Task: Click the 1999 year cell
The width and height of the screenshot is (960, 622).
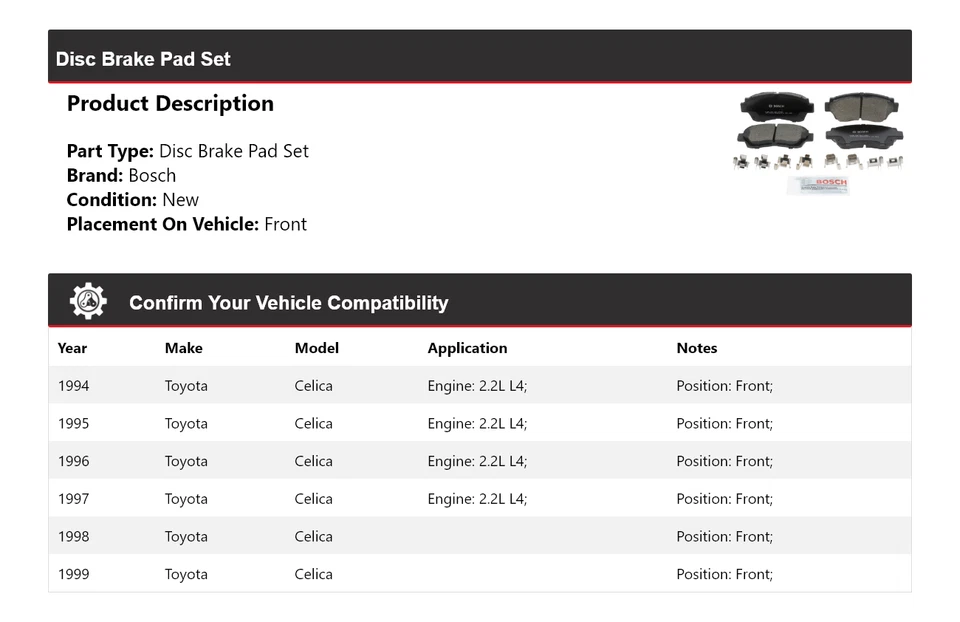Action: tap(73, 574)
